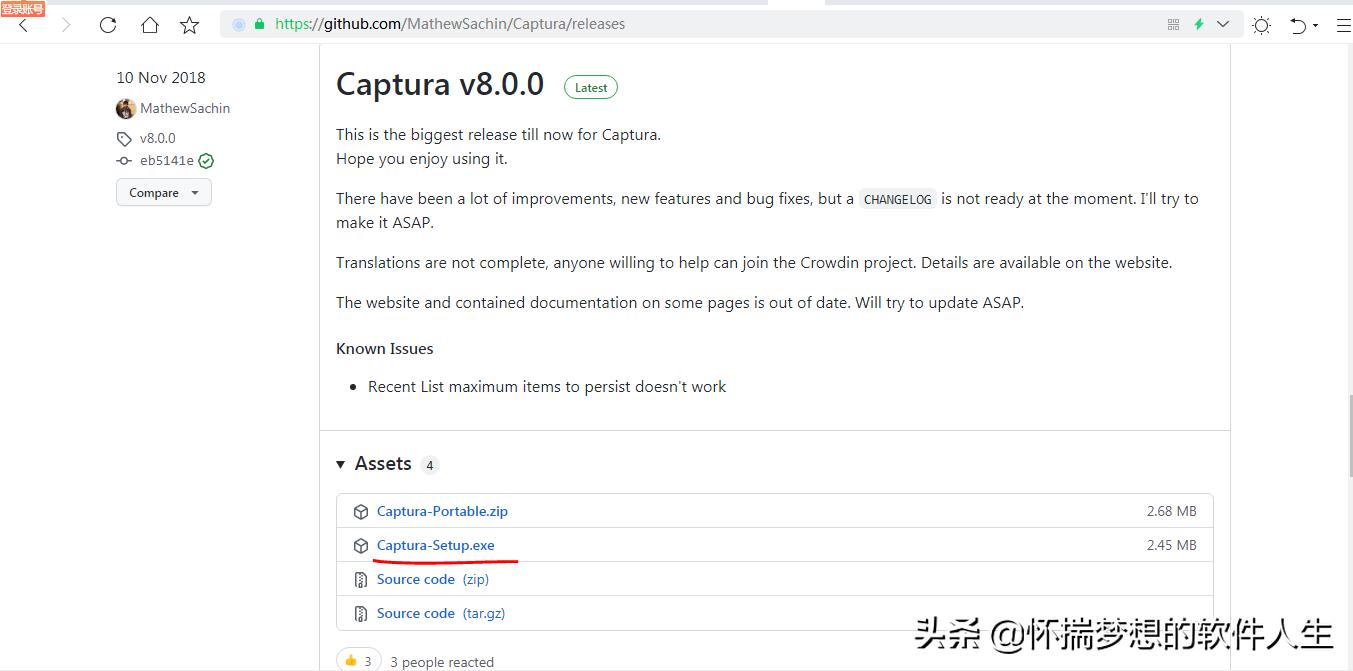
Task: Click the Known Issues heading
Action: (x=385, y=349)
